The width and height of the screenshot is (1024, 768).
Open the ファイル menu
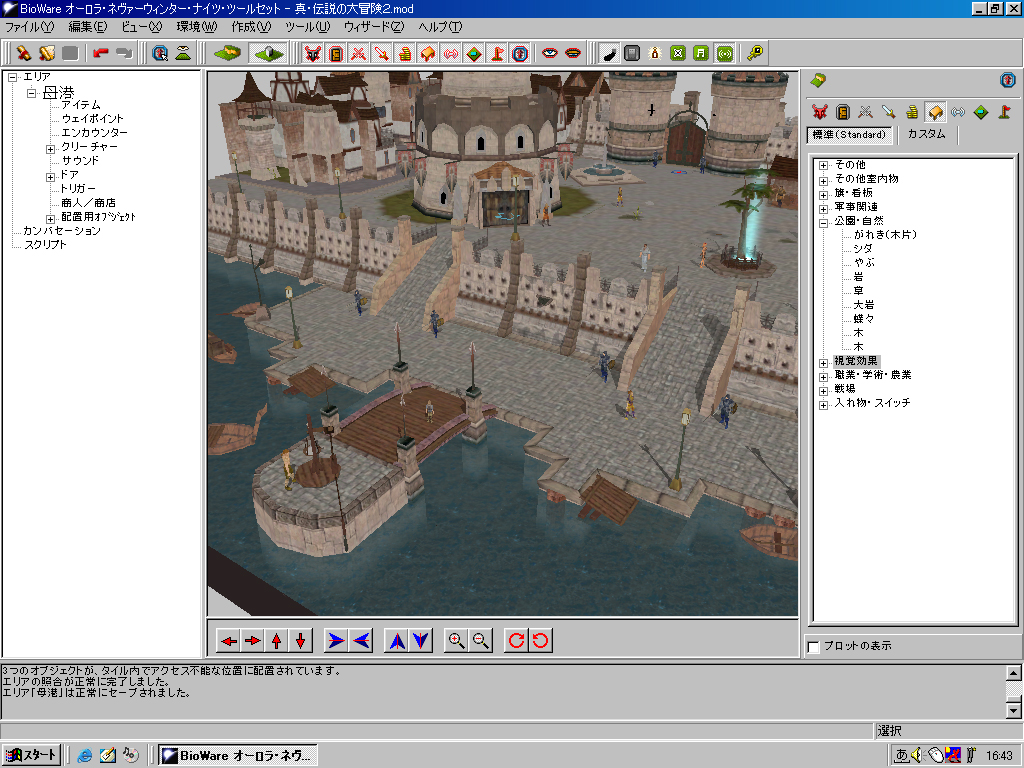(29, 27)
